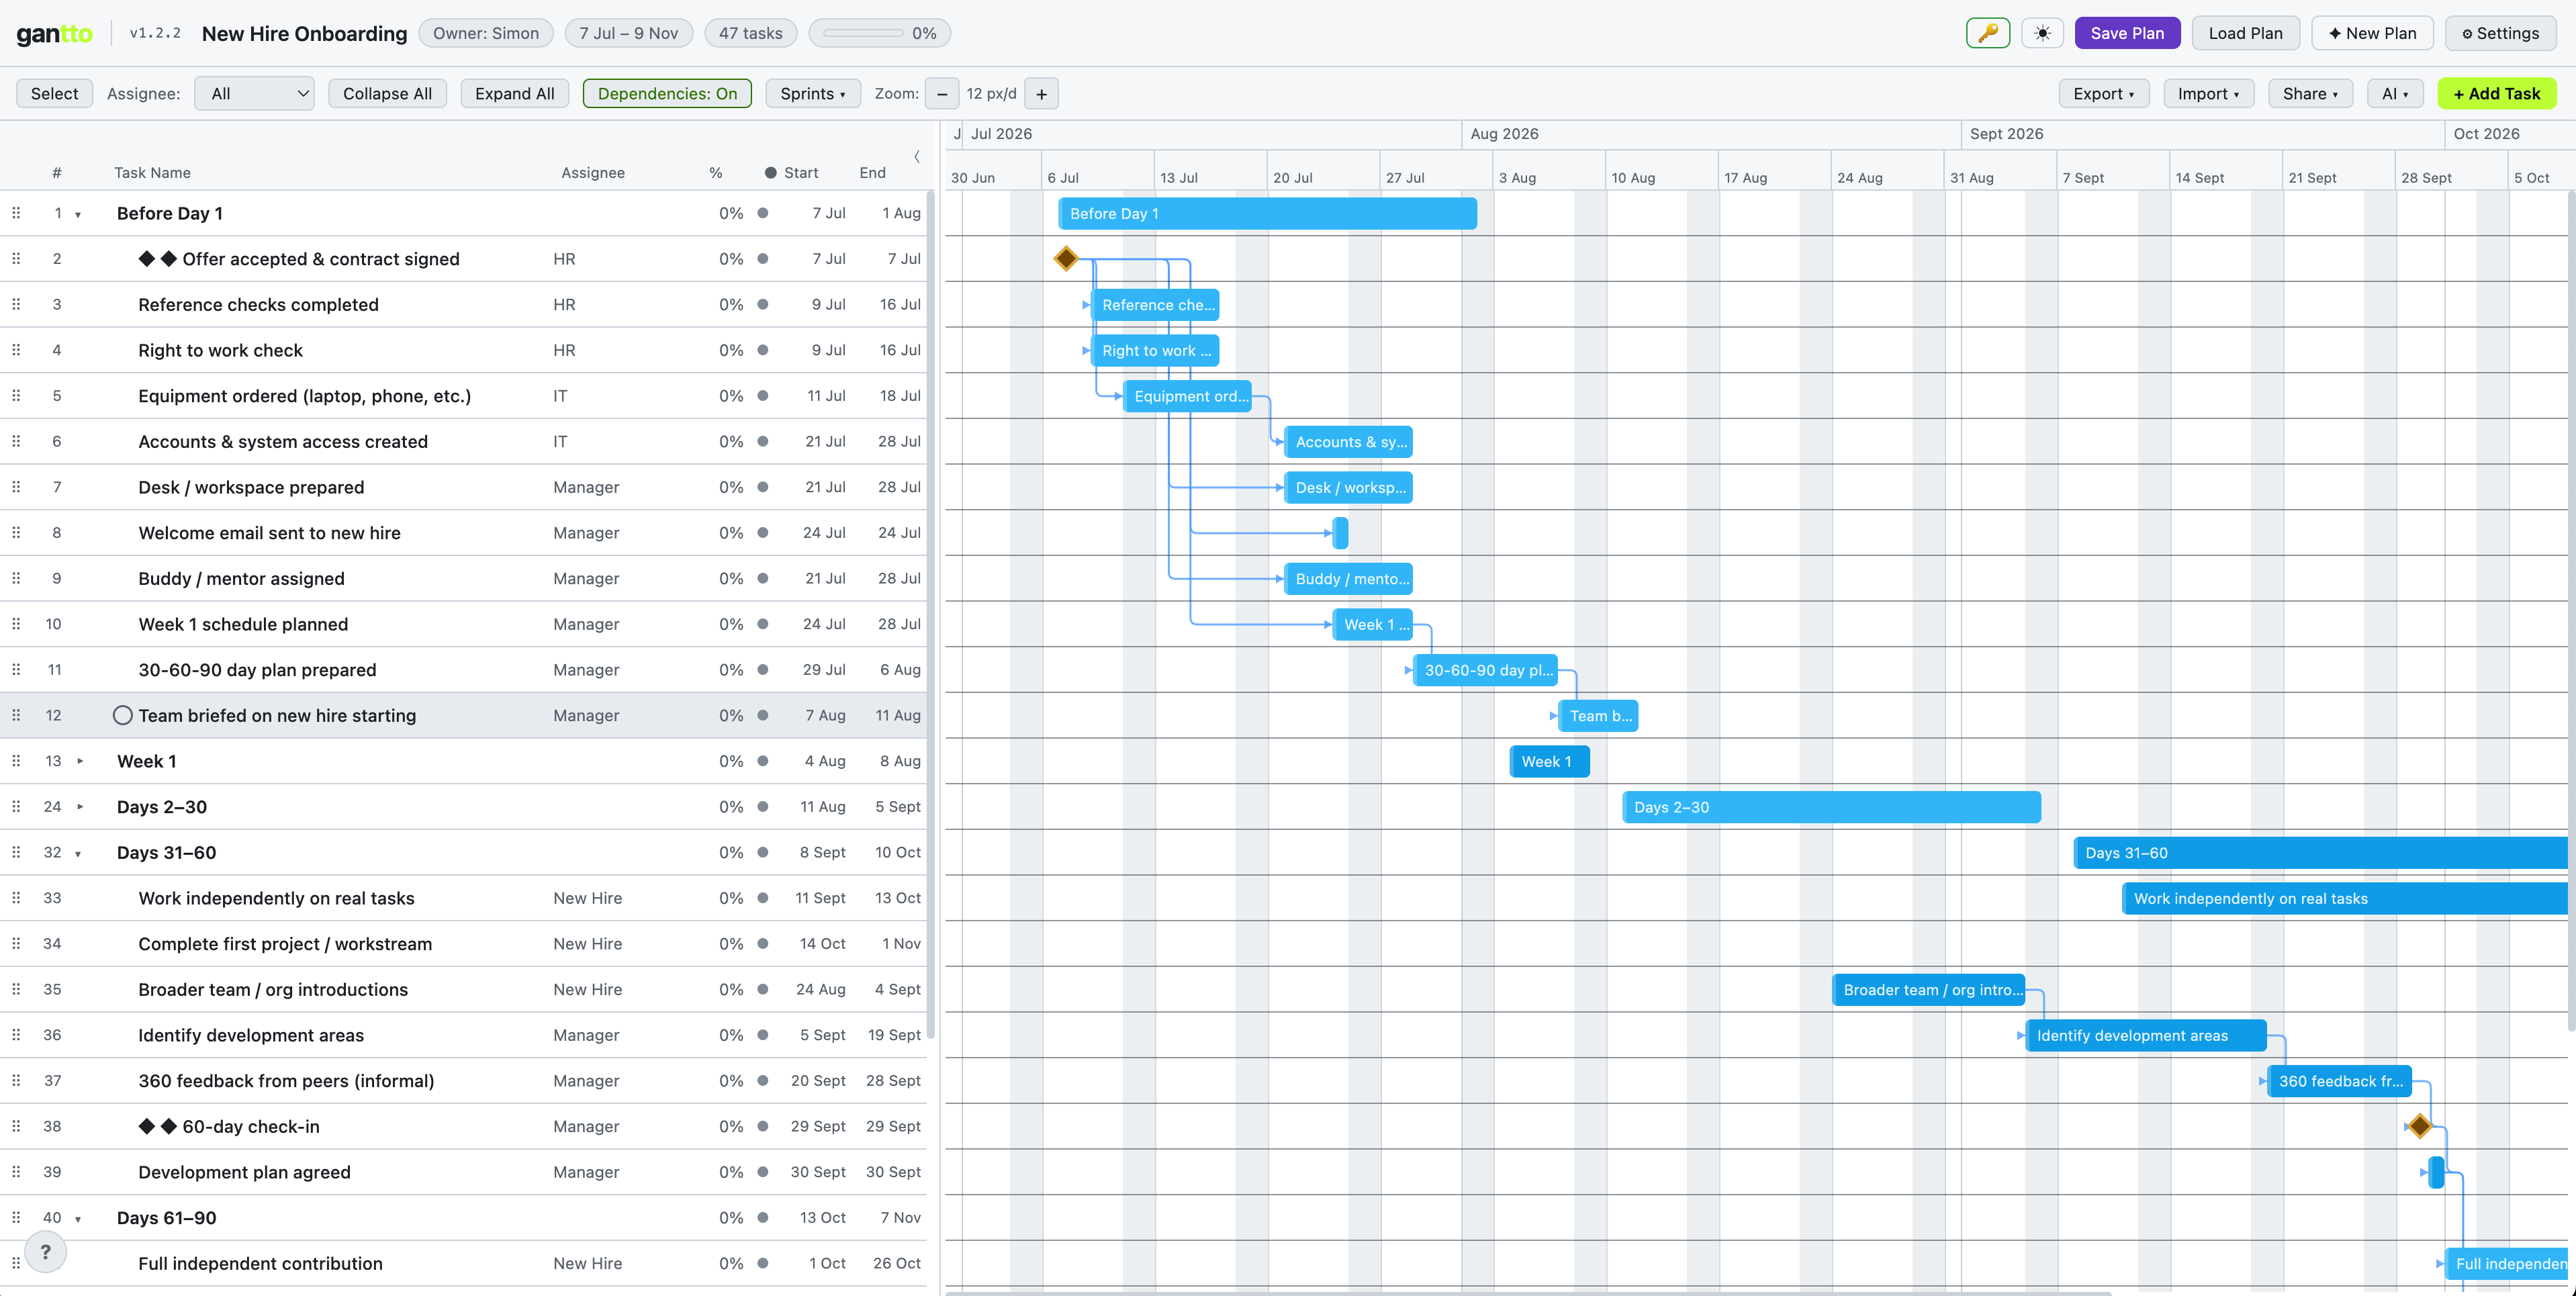Expand the Week 1 group

80,761
